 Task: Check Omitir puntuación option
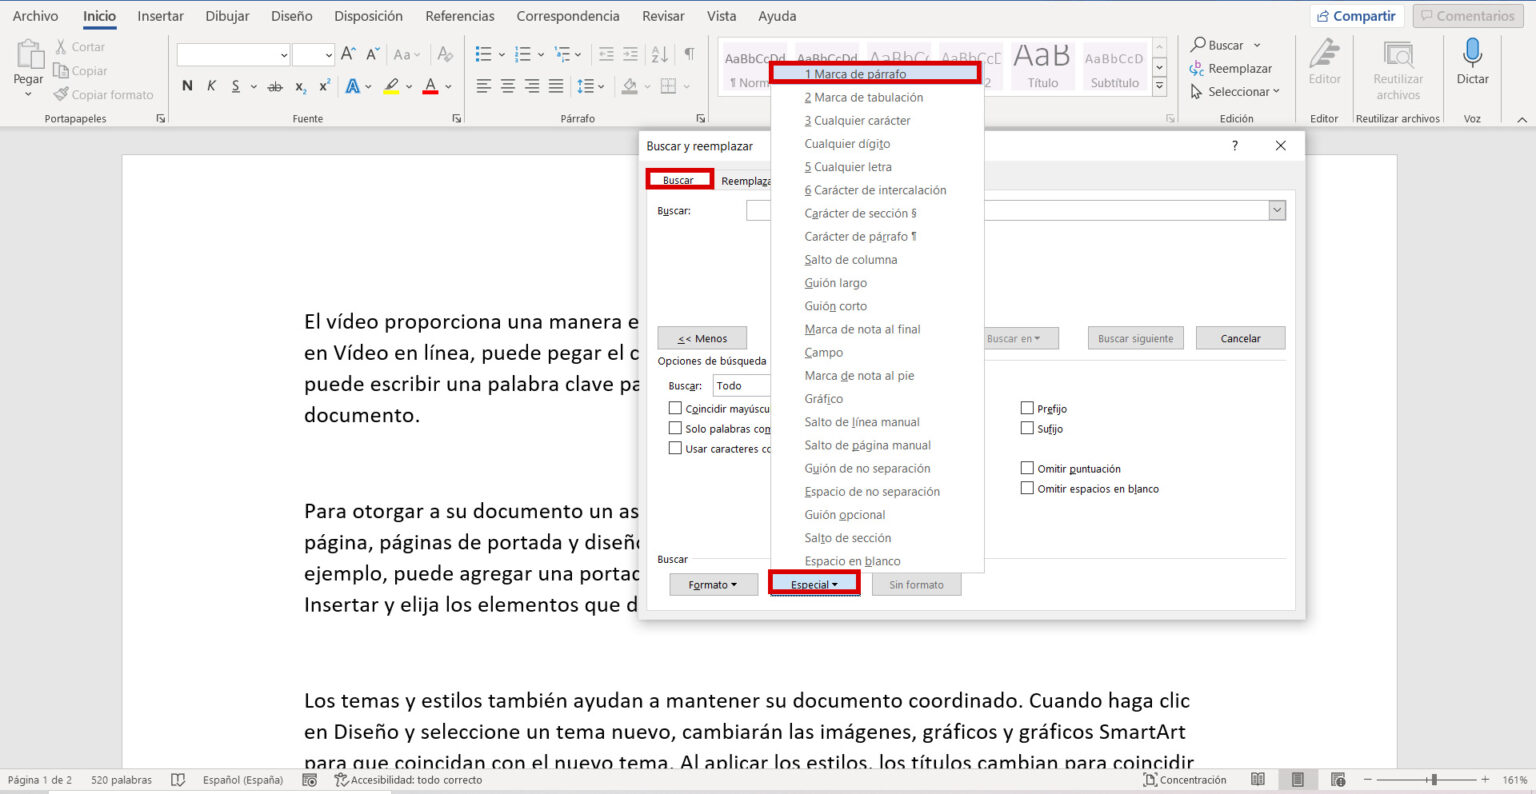pos(1027,468)
